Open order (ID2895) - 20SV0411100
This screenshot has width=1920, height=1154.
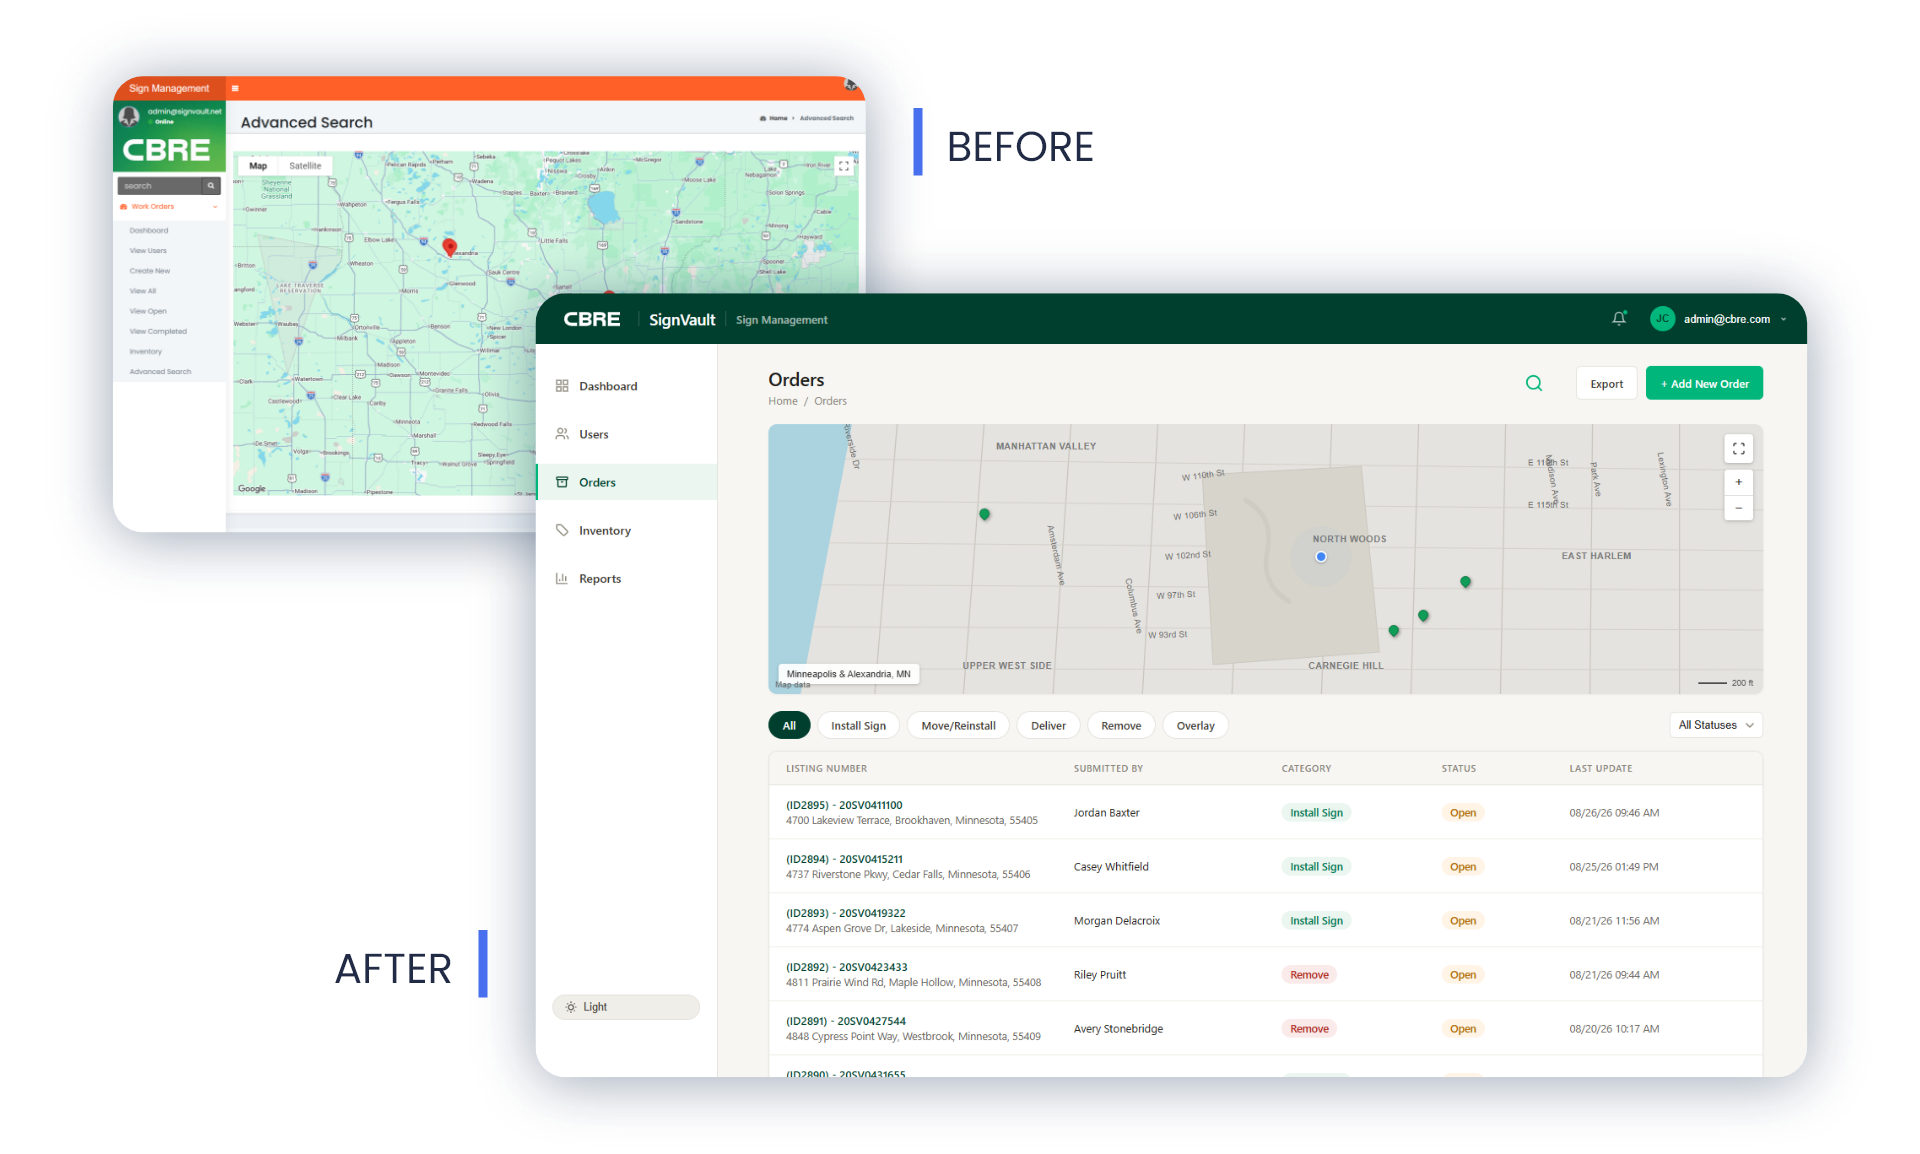point(843,805)
